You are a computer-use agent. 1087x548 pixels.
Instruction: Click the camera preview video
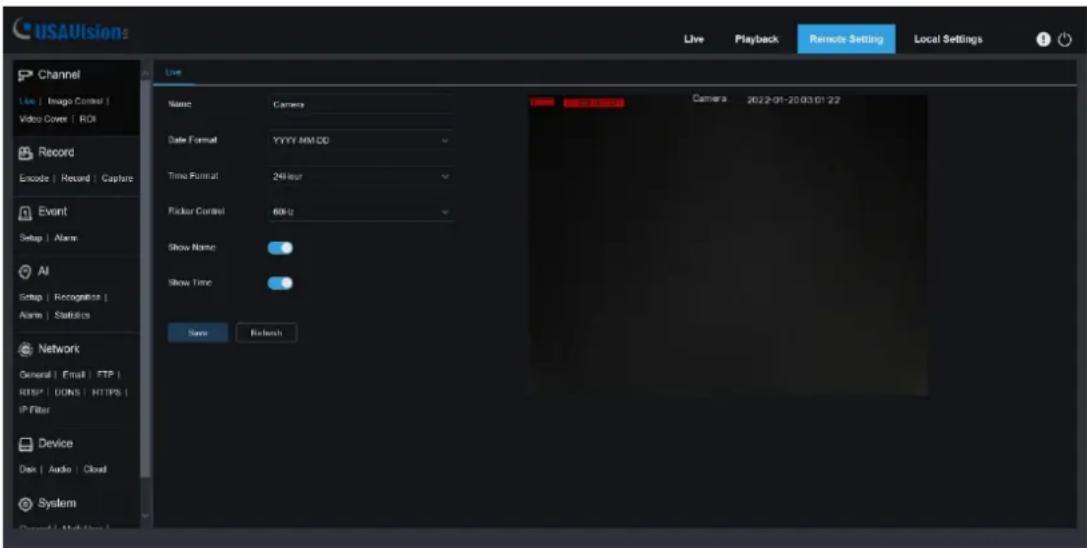(x=728, y=246)
